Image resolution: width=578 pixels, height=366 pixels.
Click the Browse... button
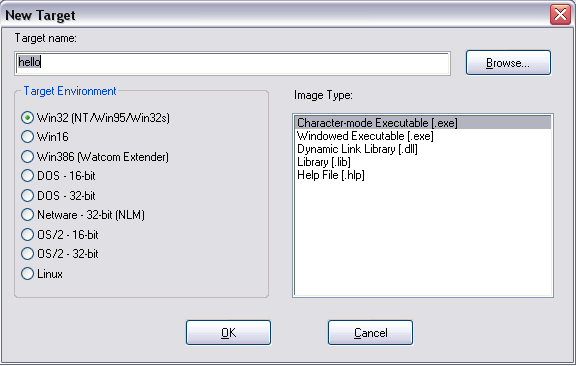tap(508, 63)
